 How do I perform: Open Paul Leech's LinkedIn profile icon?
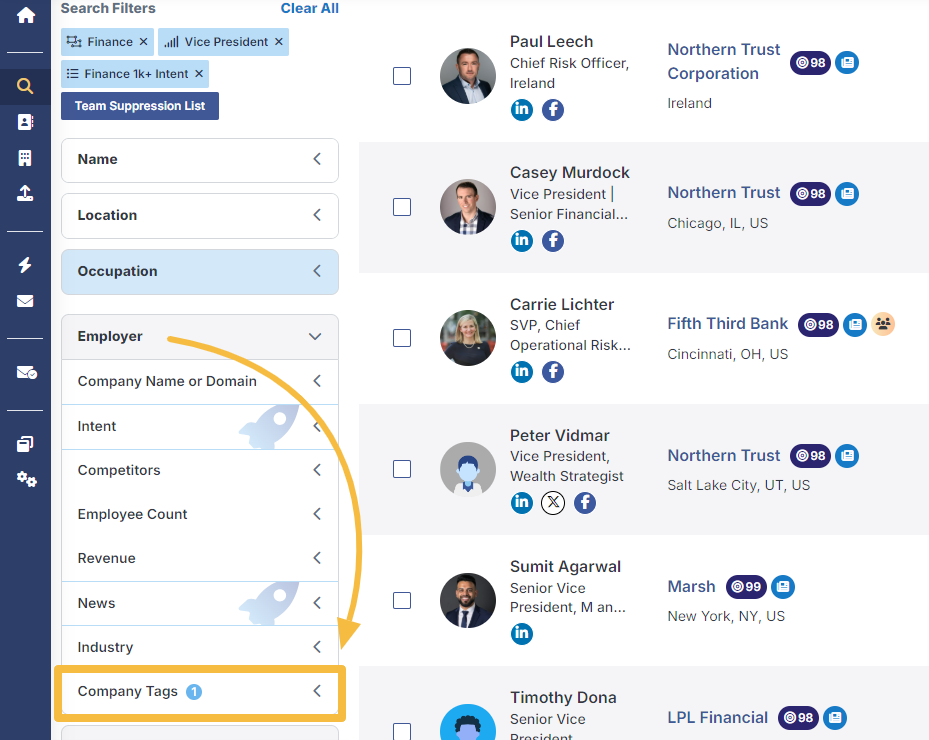[522, 110]
